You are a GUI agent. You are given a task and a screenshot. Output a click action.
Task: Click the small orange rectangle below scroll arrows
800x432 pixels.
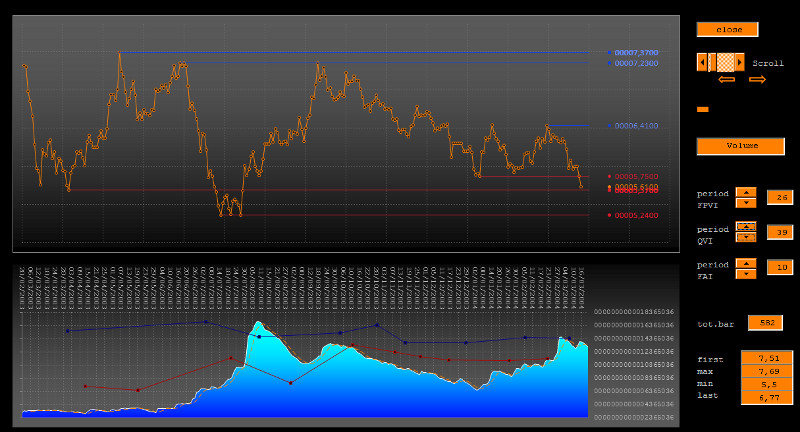click(702, 109)
